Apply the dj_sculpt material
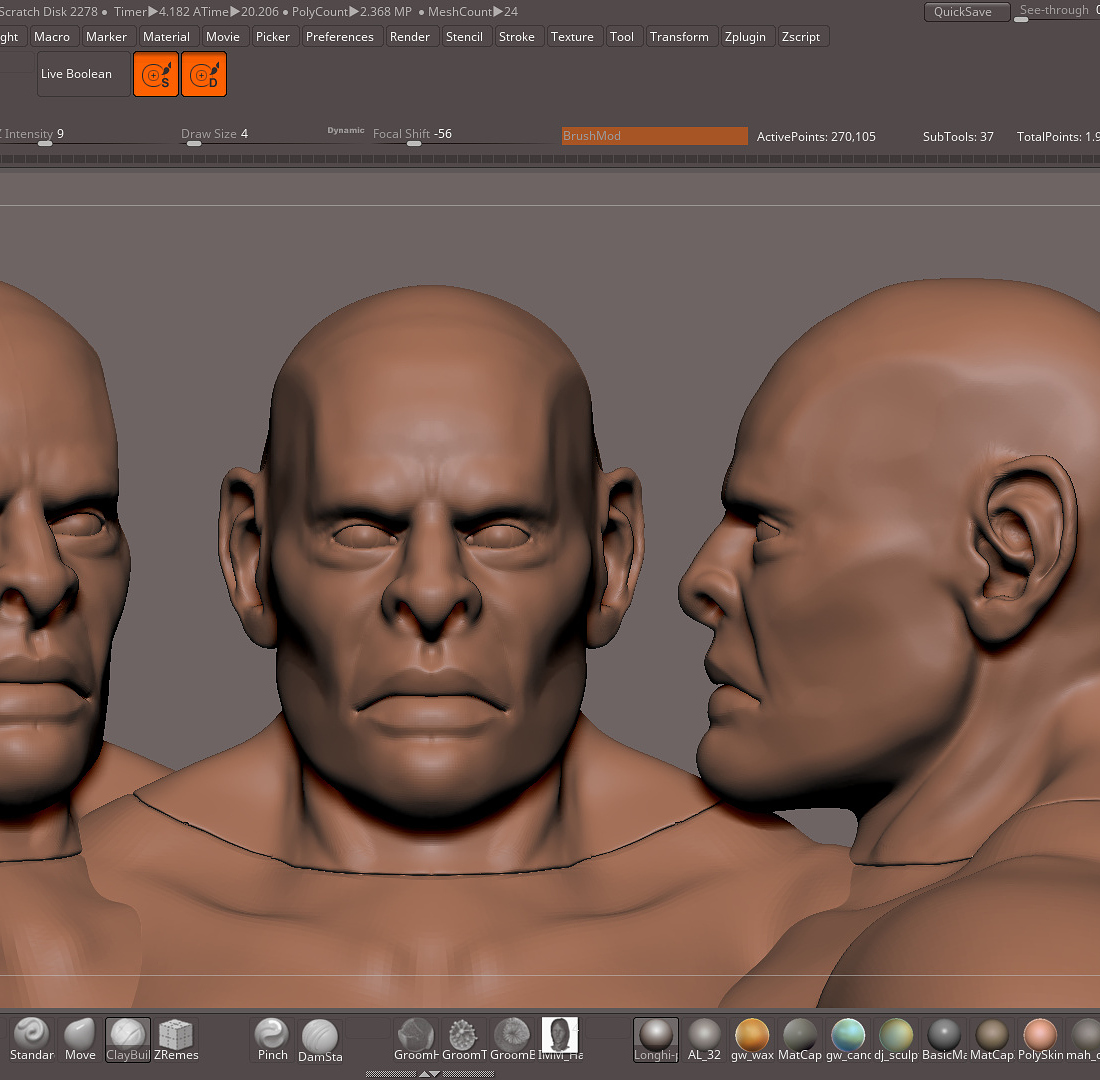Screen dimensions: 1100x1080 coord(896,1039)
